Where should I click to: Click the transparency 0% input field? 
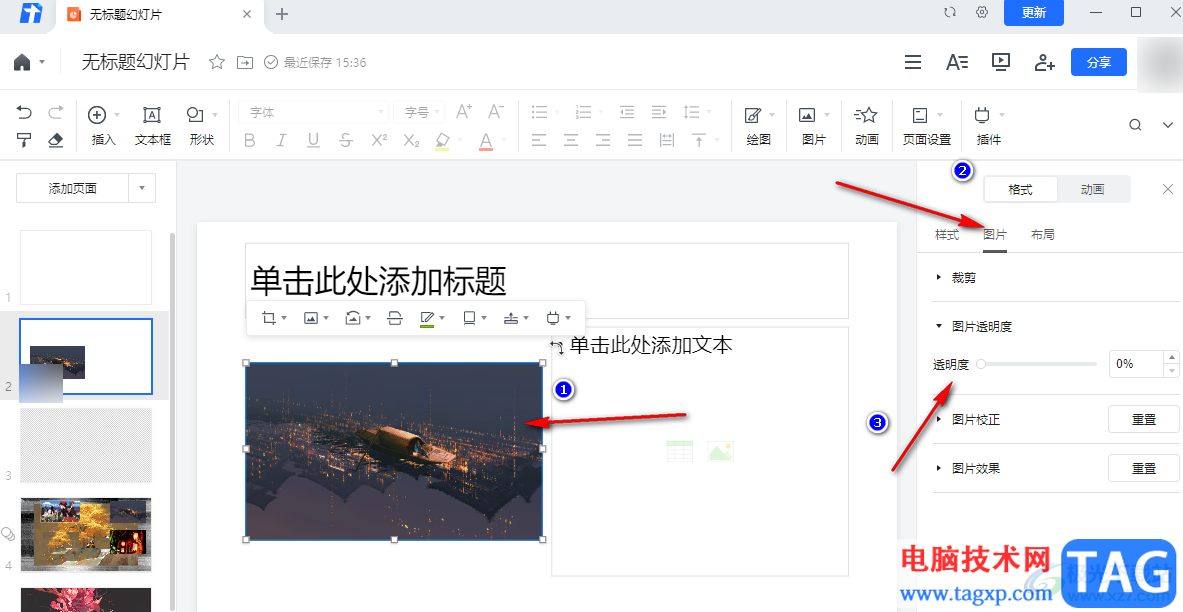pos(1135,364)
